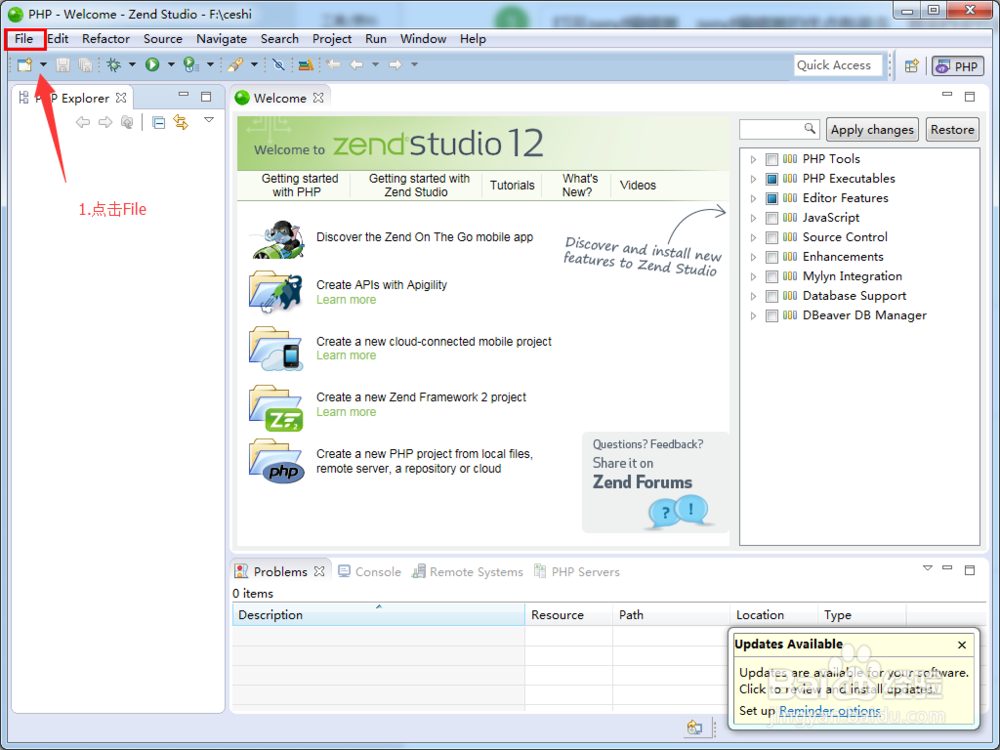This screenshot has width=1000, height=750.
Task: Click the Apigility folder icon
Action: 276,293
